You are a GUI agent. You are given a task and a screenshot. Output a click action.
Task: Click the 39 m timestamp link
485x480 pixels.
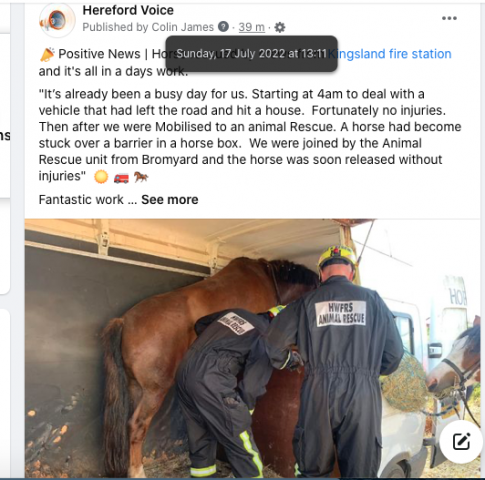252,27
